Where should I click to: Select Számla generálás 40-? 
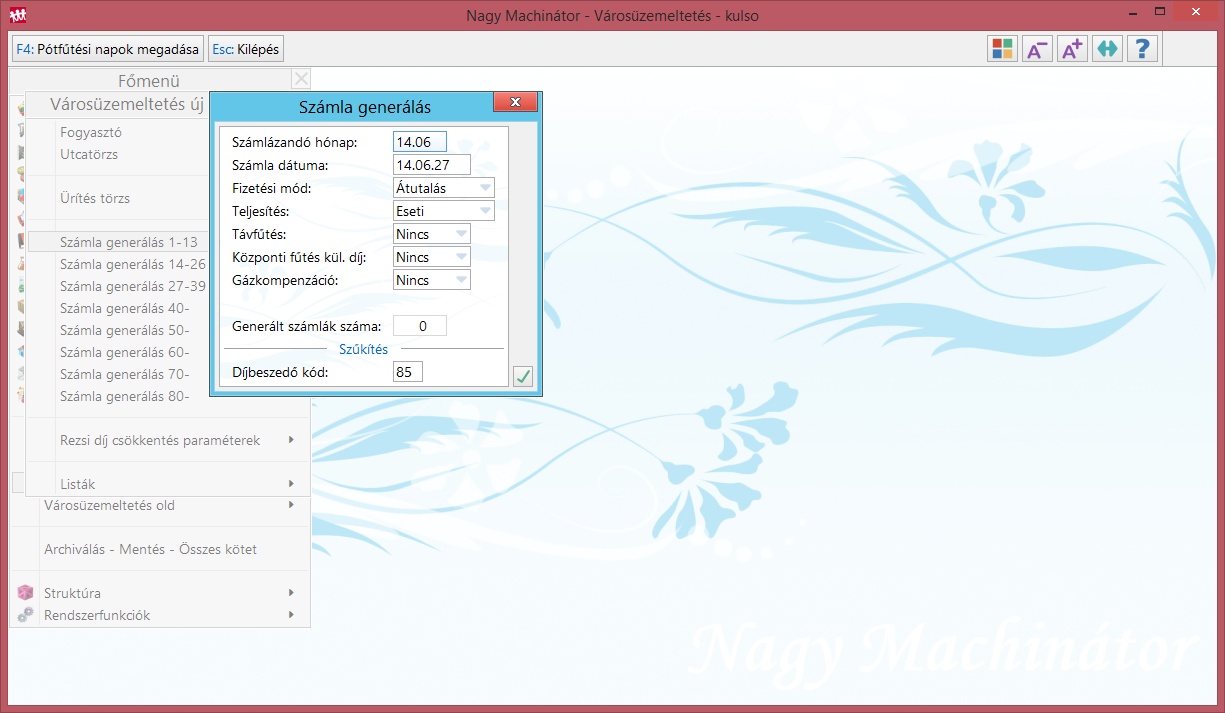pyautogui.click(x=125, y=308)
